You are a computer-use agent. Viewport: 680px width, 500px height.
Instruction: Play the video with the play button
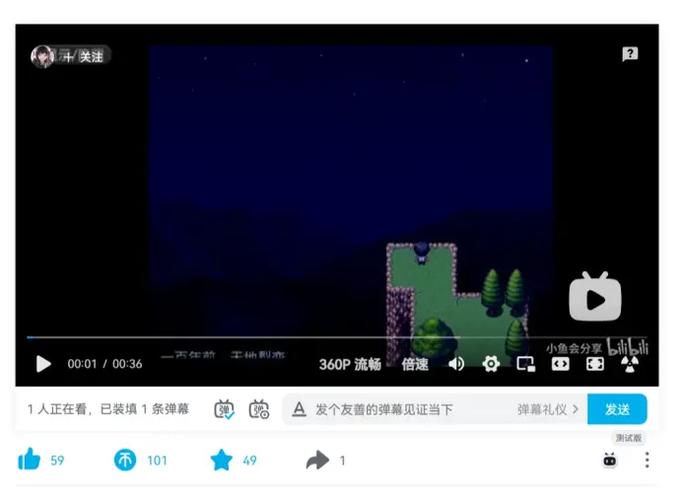click(x=43, y=363)
